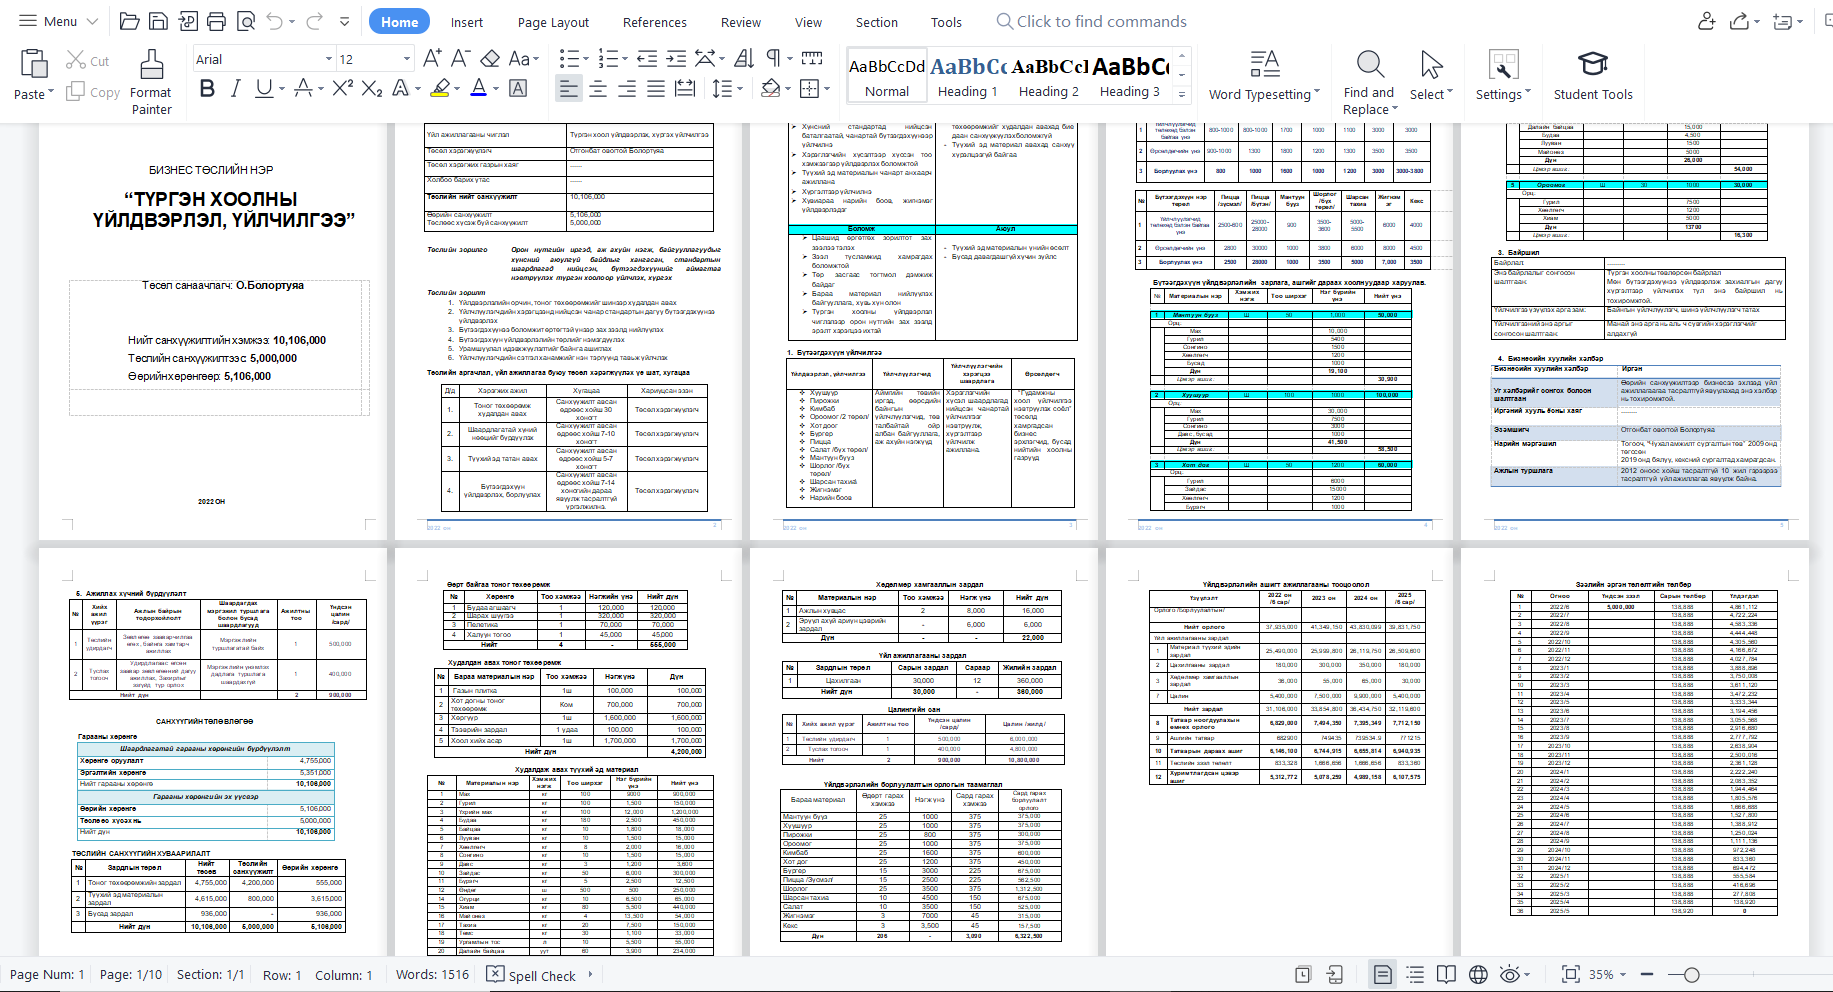Click the Home tab button
This screenshot has width=1833, height=992.
click(399, 22)
